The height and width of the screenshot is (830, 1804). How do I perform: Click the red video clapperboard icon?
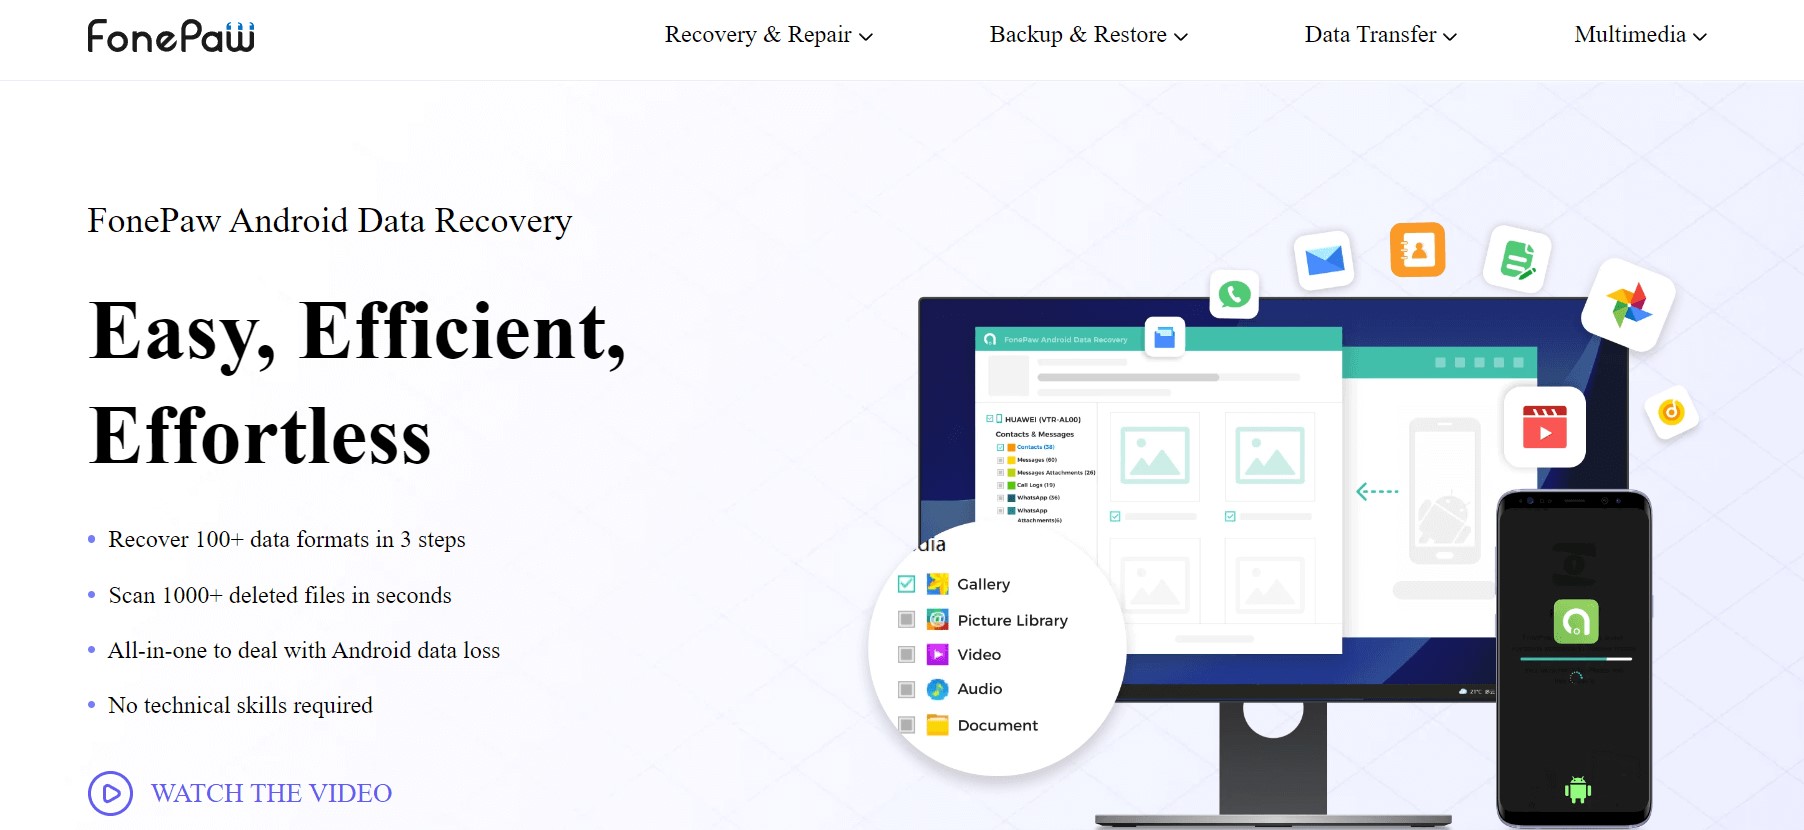[1544, 427]
